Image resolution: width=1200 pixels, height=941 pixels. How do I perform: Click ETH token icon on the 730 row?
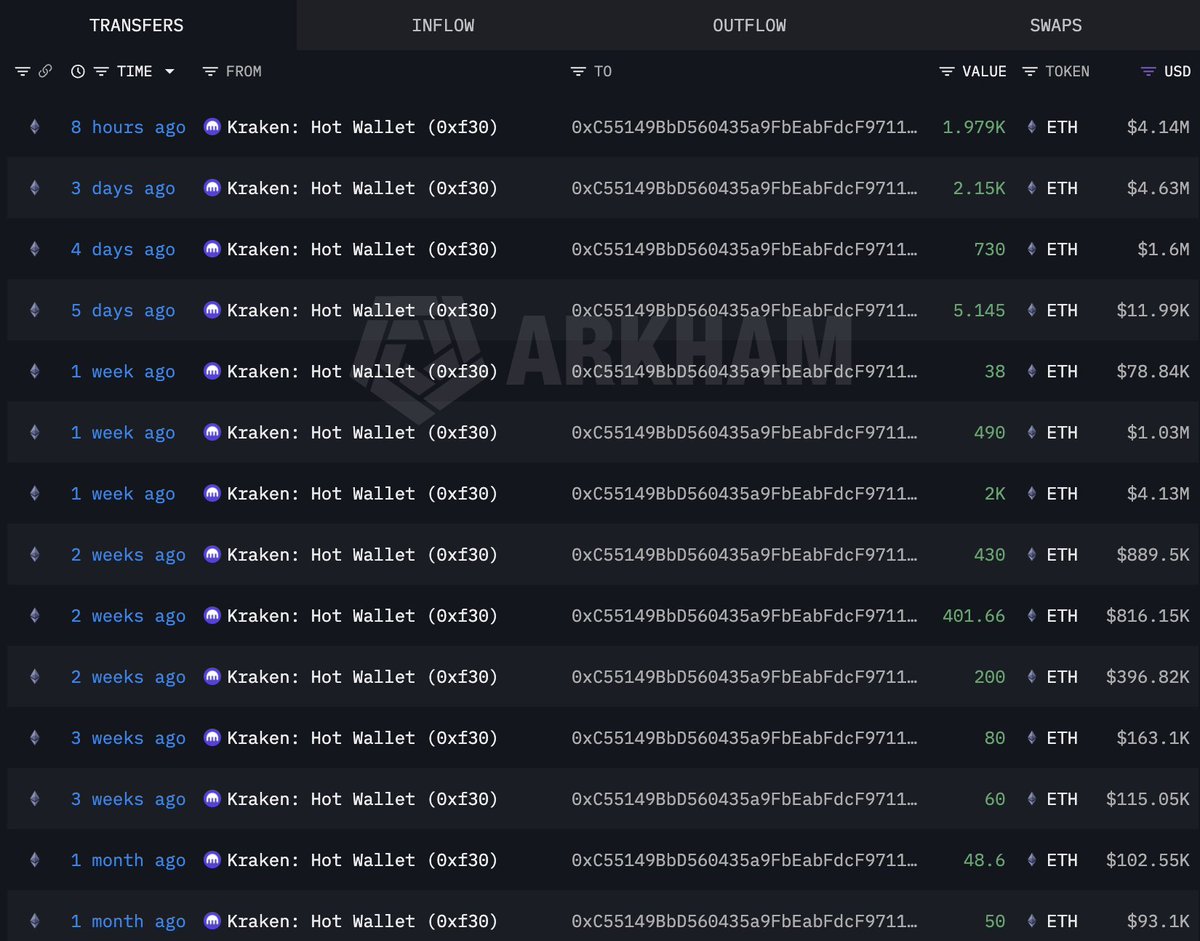coord(1032,249)
